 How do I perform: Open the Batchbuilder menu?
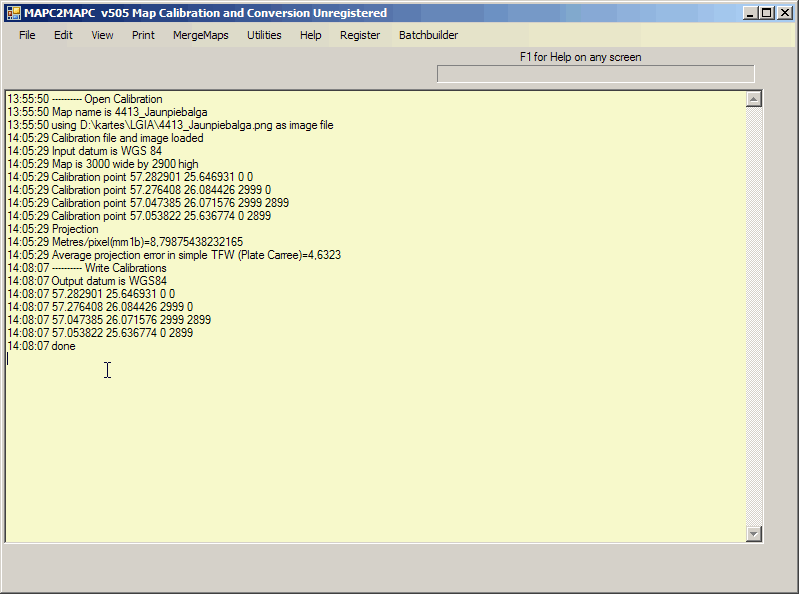point(428,35)
